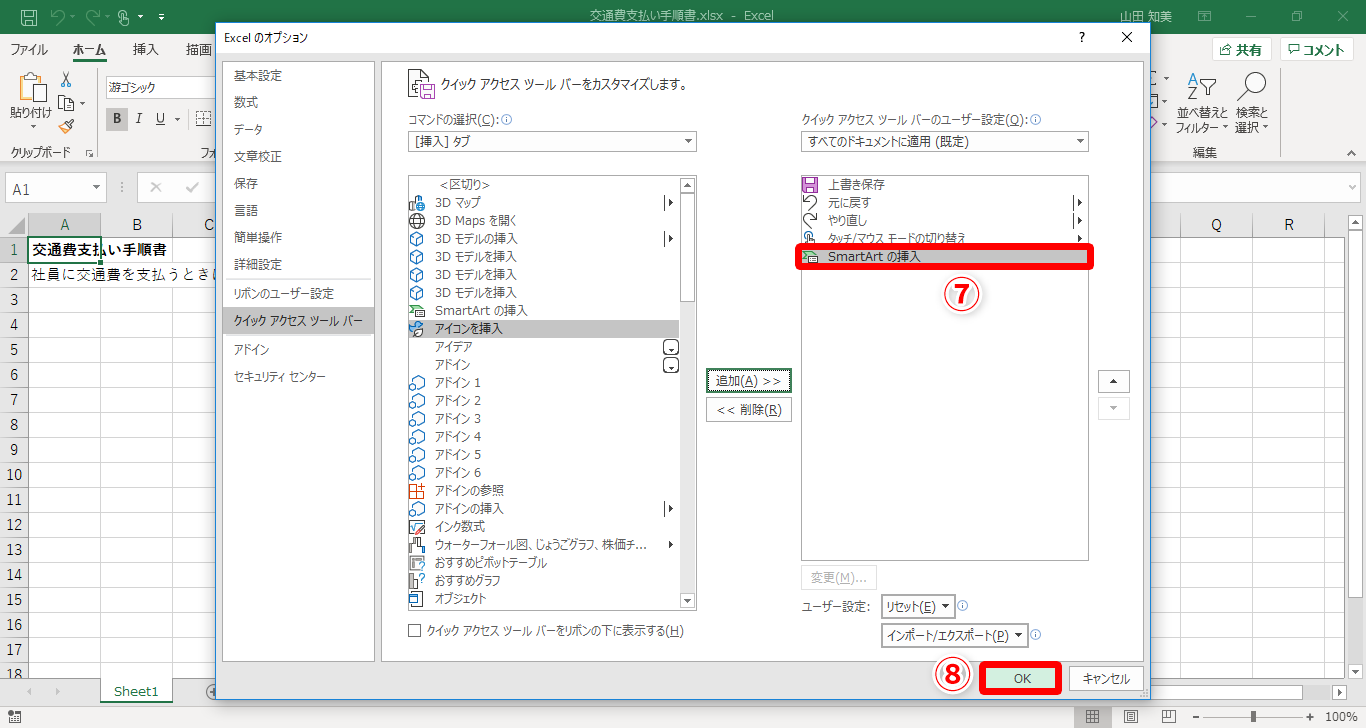Collapse the ribbon with the chevron
The width and height of the screenshot is (1366, 728).
point(1349,152)
